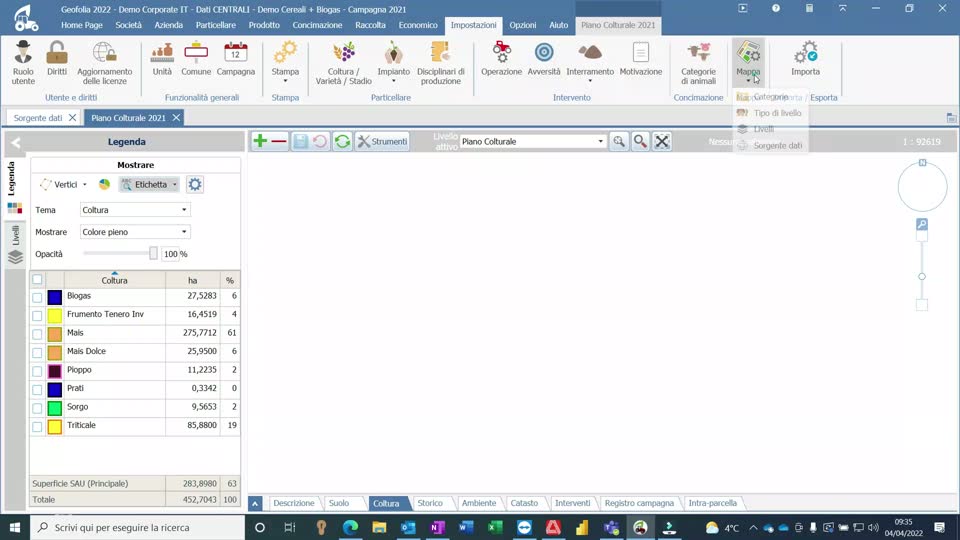Click the Opacità percentage input field
This screenshot has height=540, width=960.
[170, 253]
